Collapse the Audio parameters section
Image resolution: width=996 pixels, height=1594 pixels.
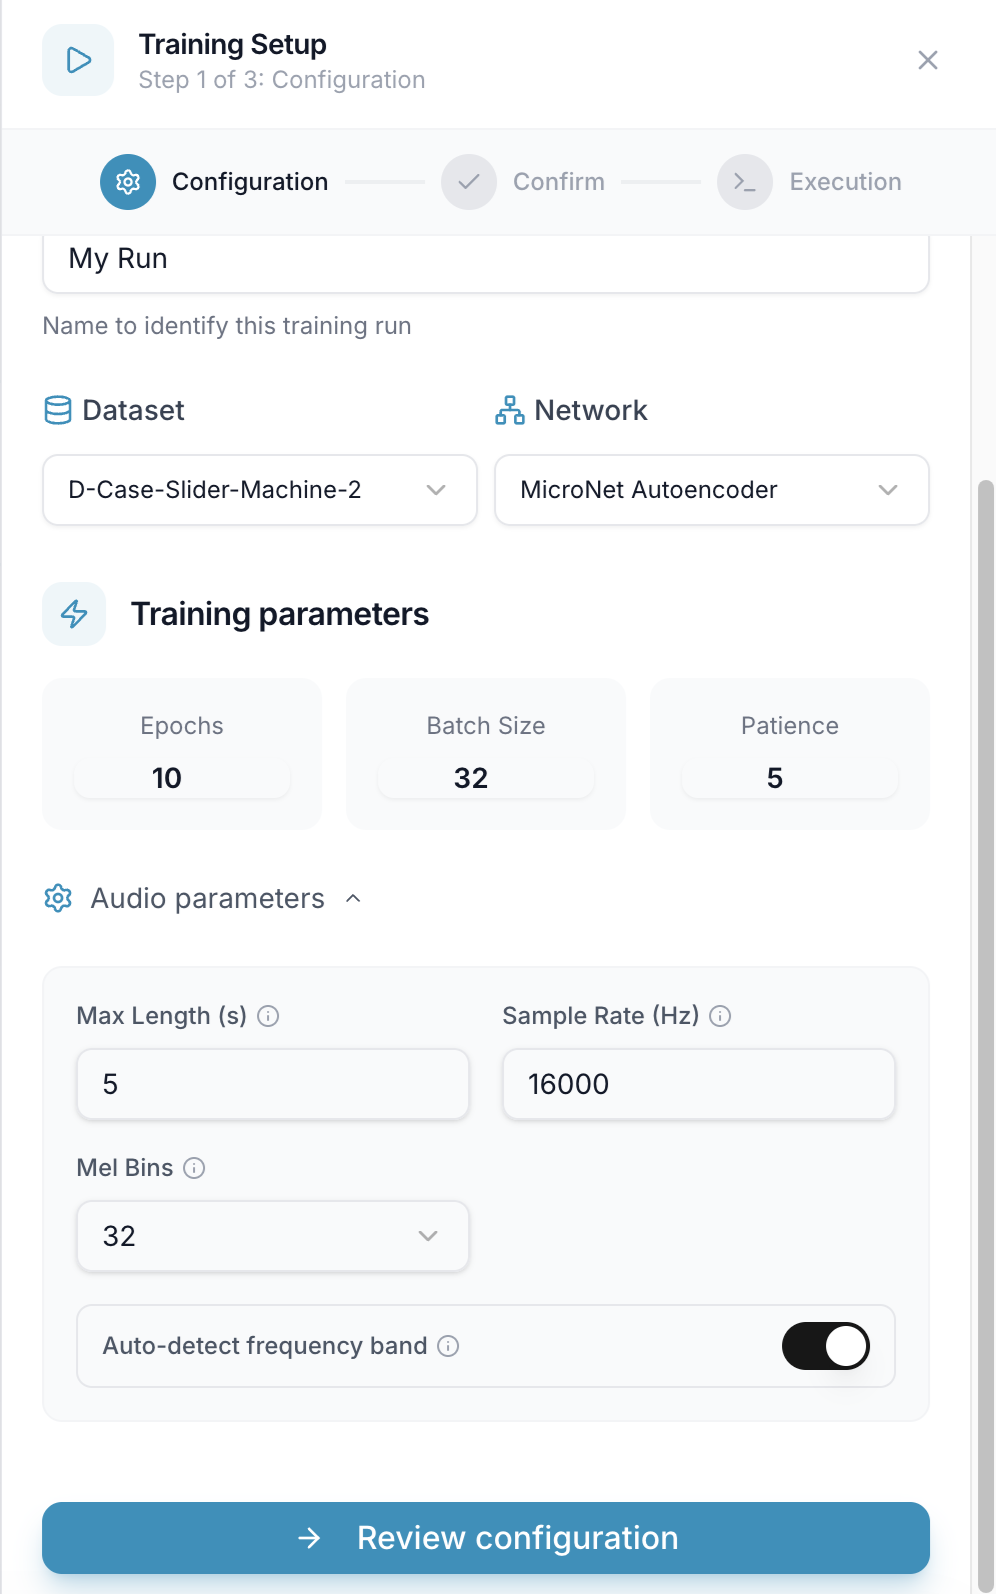coord(353,898)
